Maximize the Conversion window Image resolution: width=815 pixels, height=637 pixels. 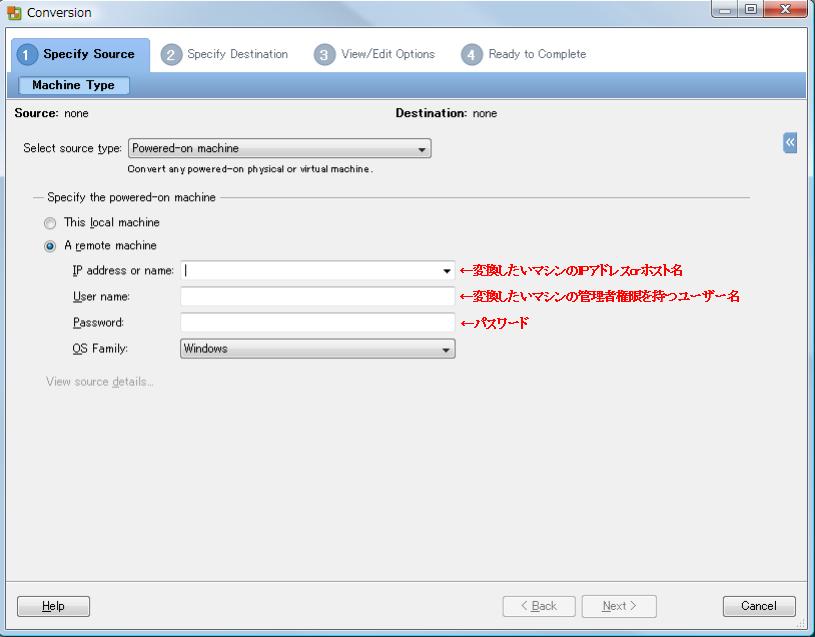pyautogui.click(x=751, y=9)
